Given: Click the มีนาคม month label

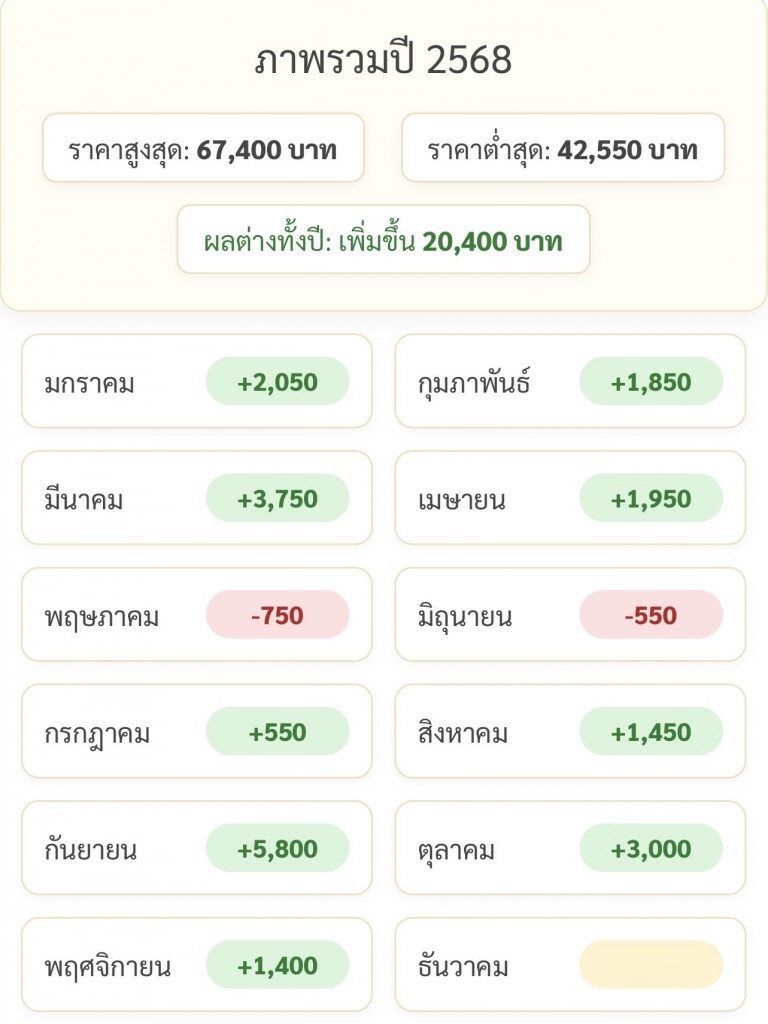Looking at the screenshot, I should click(84, 499).
